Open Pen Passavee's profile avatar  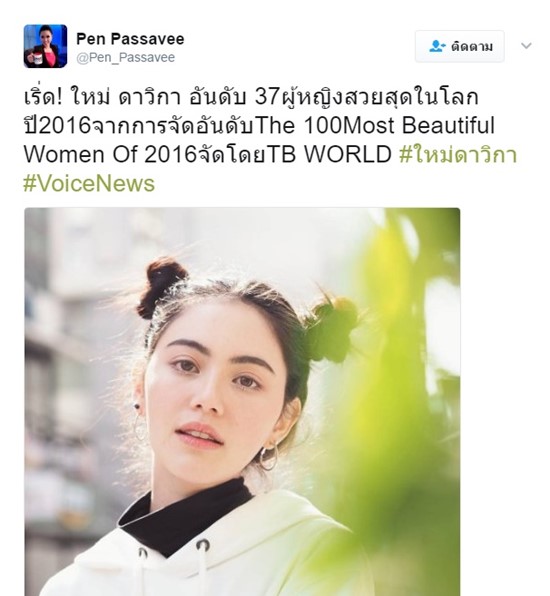tap(46, 46)
